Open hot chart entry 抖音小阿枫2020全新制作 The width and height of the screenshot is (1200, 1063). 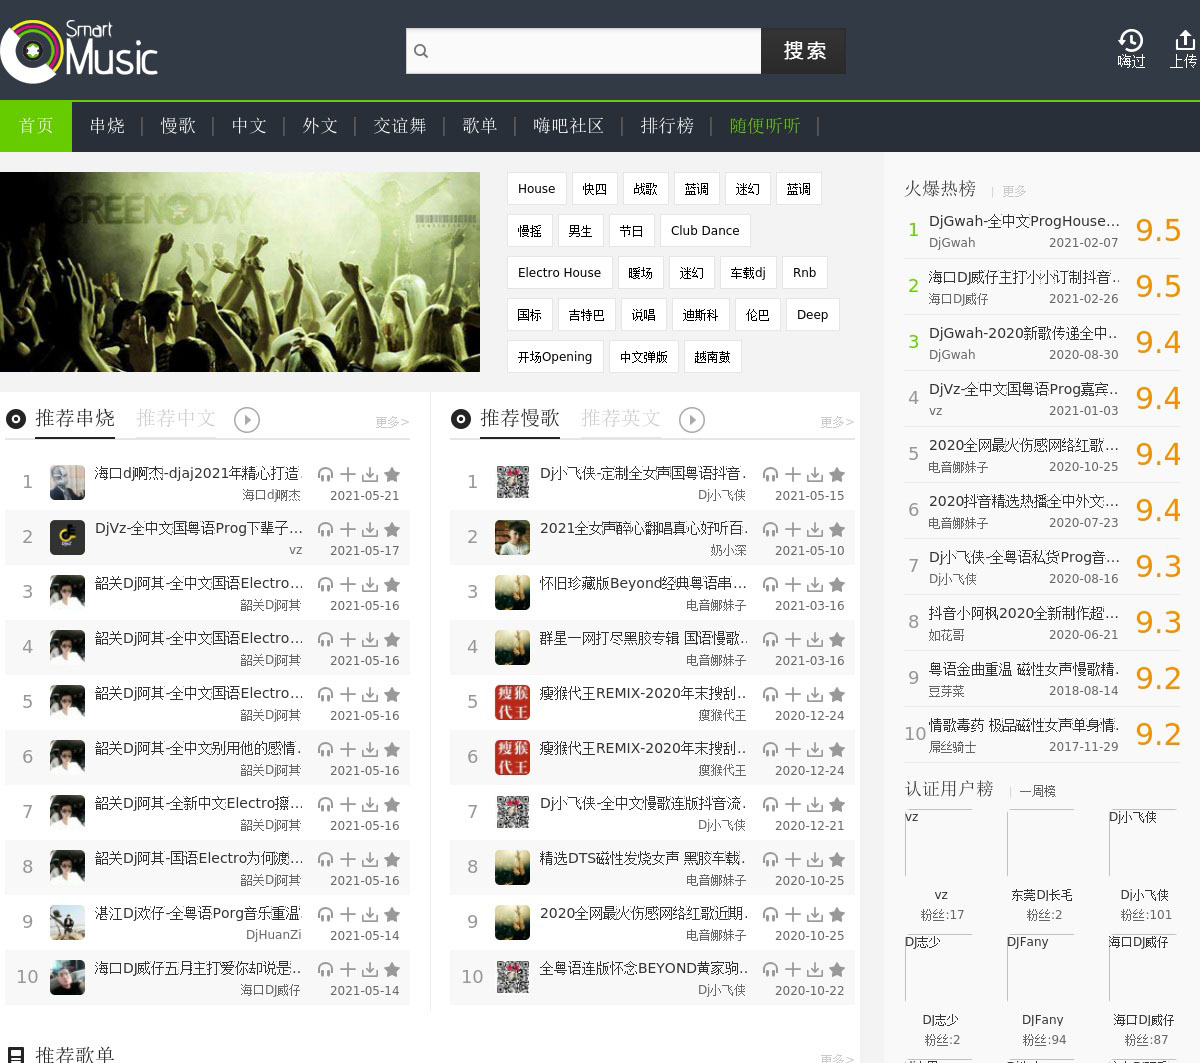[x=1024, y=613]
